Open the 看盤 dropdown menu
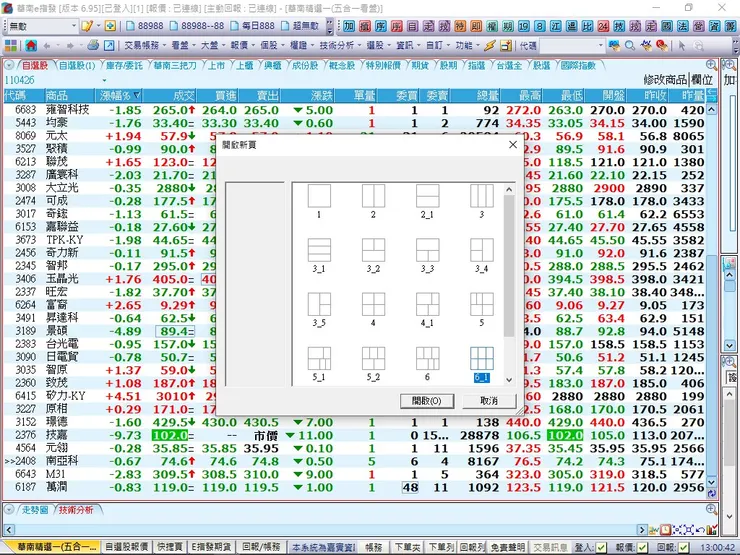 [183, 45]
